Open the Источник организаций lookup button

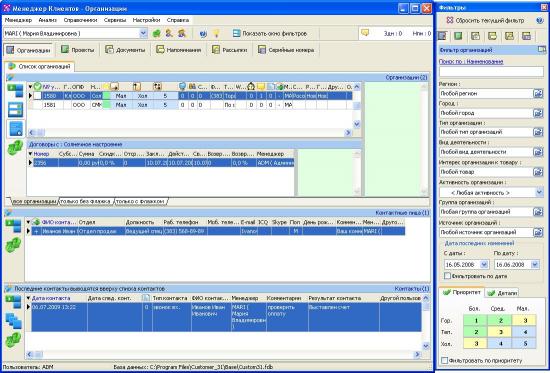538,232
